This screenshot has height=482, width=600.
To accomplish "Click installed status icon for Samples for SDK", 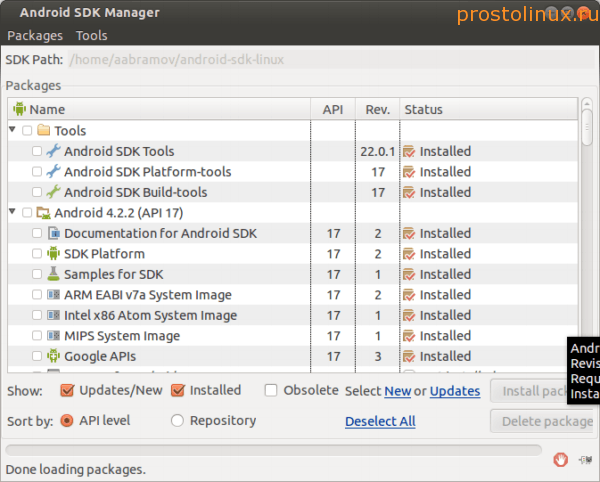I will (x=409, y=274).
